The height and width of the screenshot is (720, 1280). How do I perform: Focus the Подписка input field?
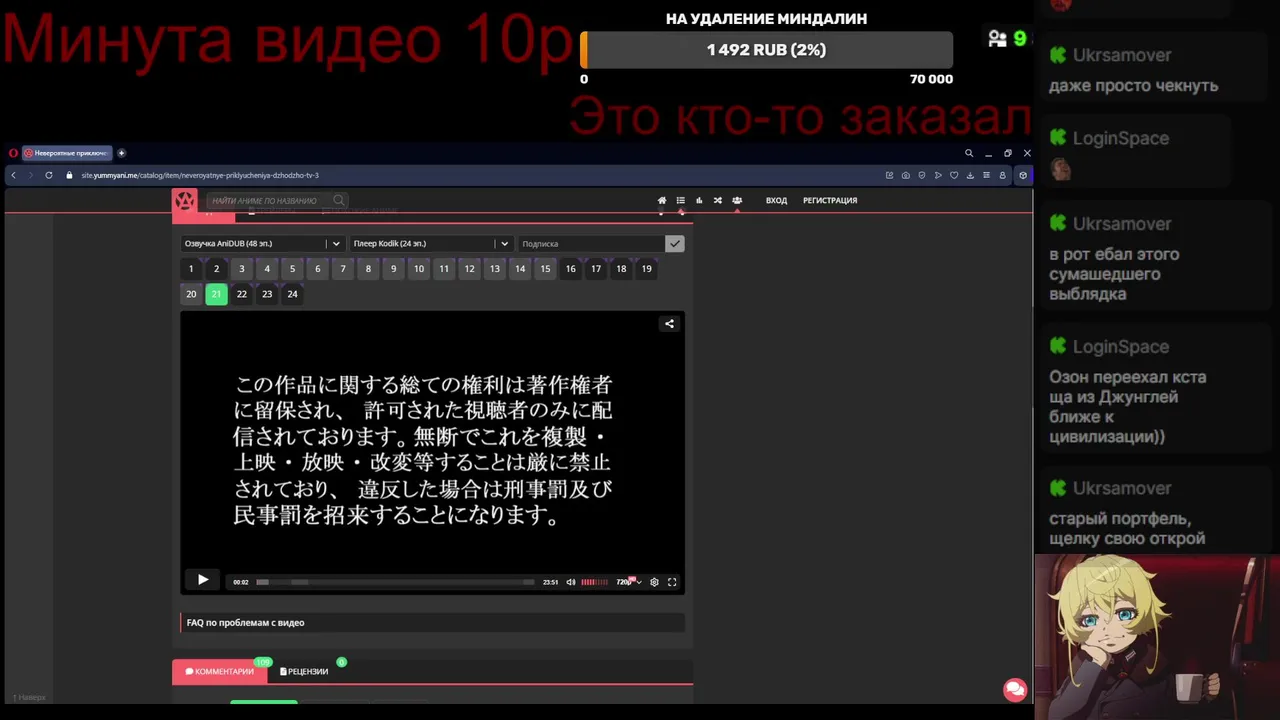click(591, 243)
